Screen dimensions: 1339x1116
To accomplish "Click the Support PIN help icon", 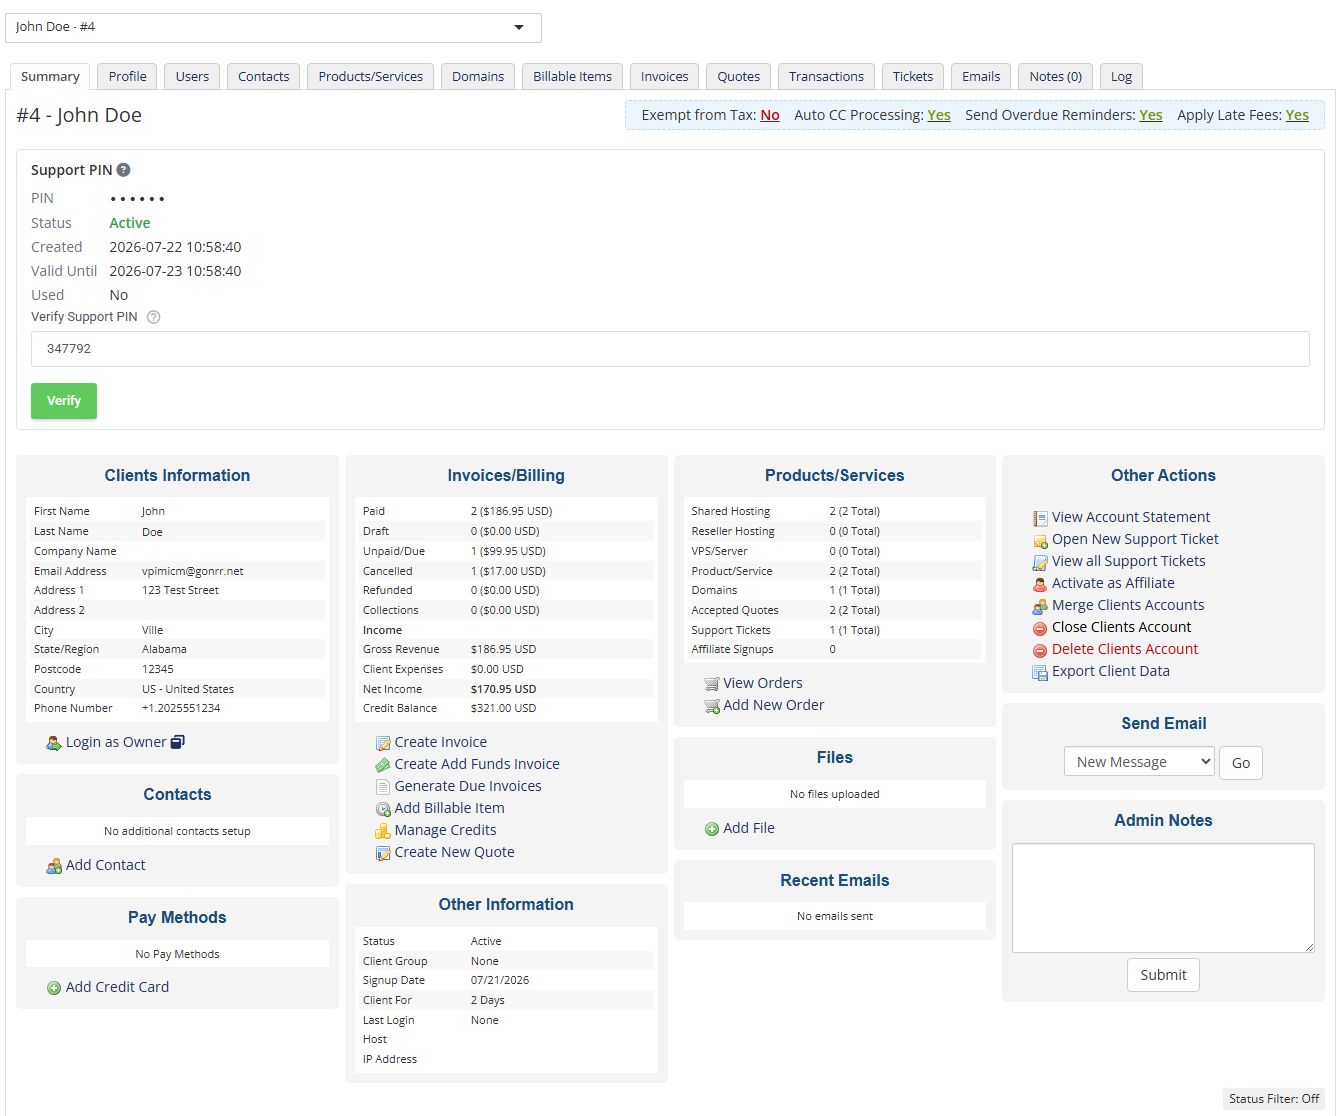I will [123, 170].
